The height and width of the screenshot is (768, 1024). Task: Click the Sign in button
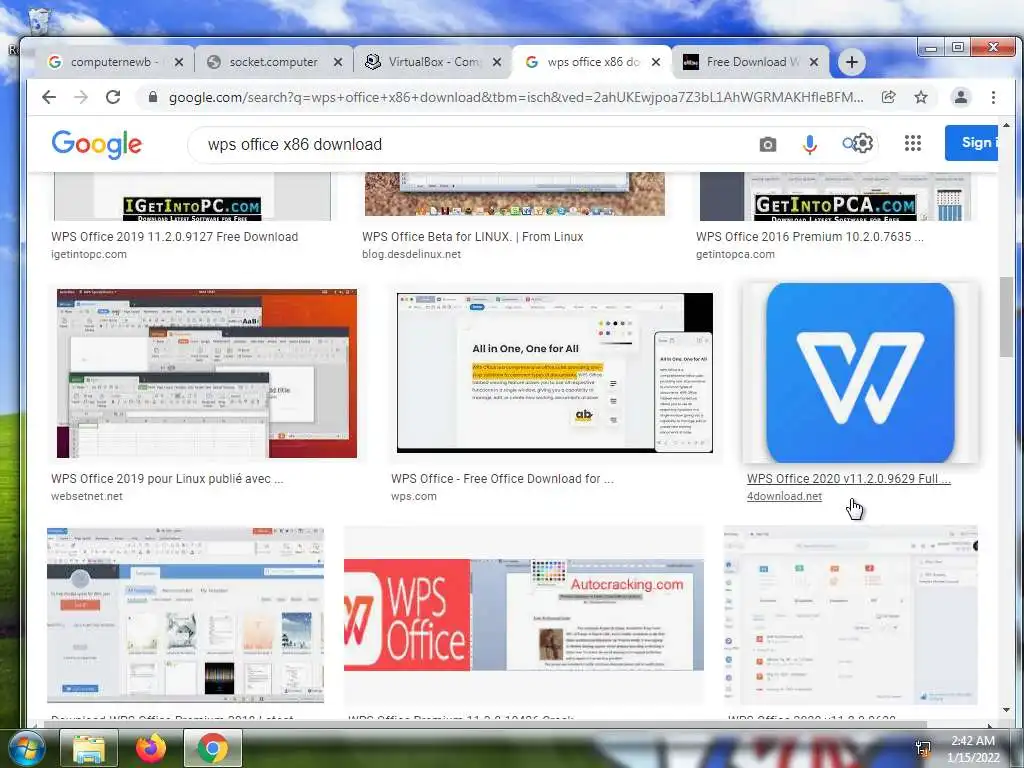tap(972, 142)
